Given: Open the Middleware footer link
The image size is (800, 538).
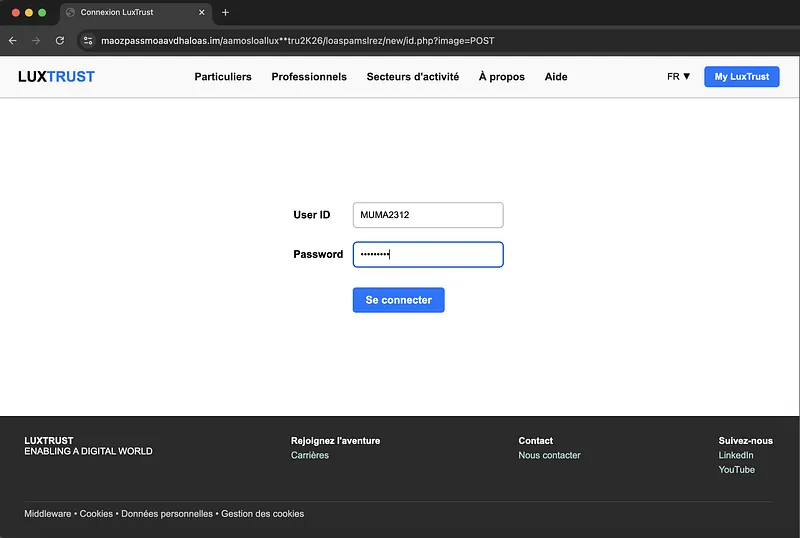Looking at the screenshot, I should 48,513.
